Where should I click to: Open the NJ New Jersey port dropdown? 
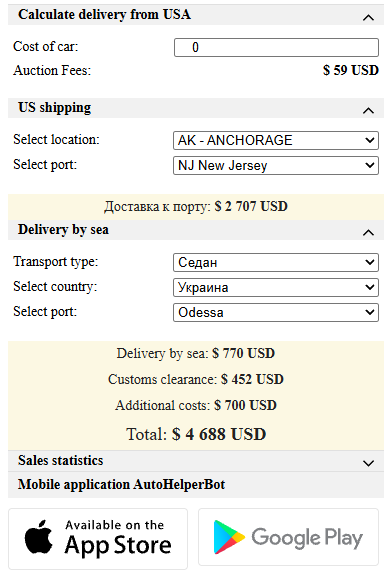point(276,165)
